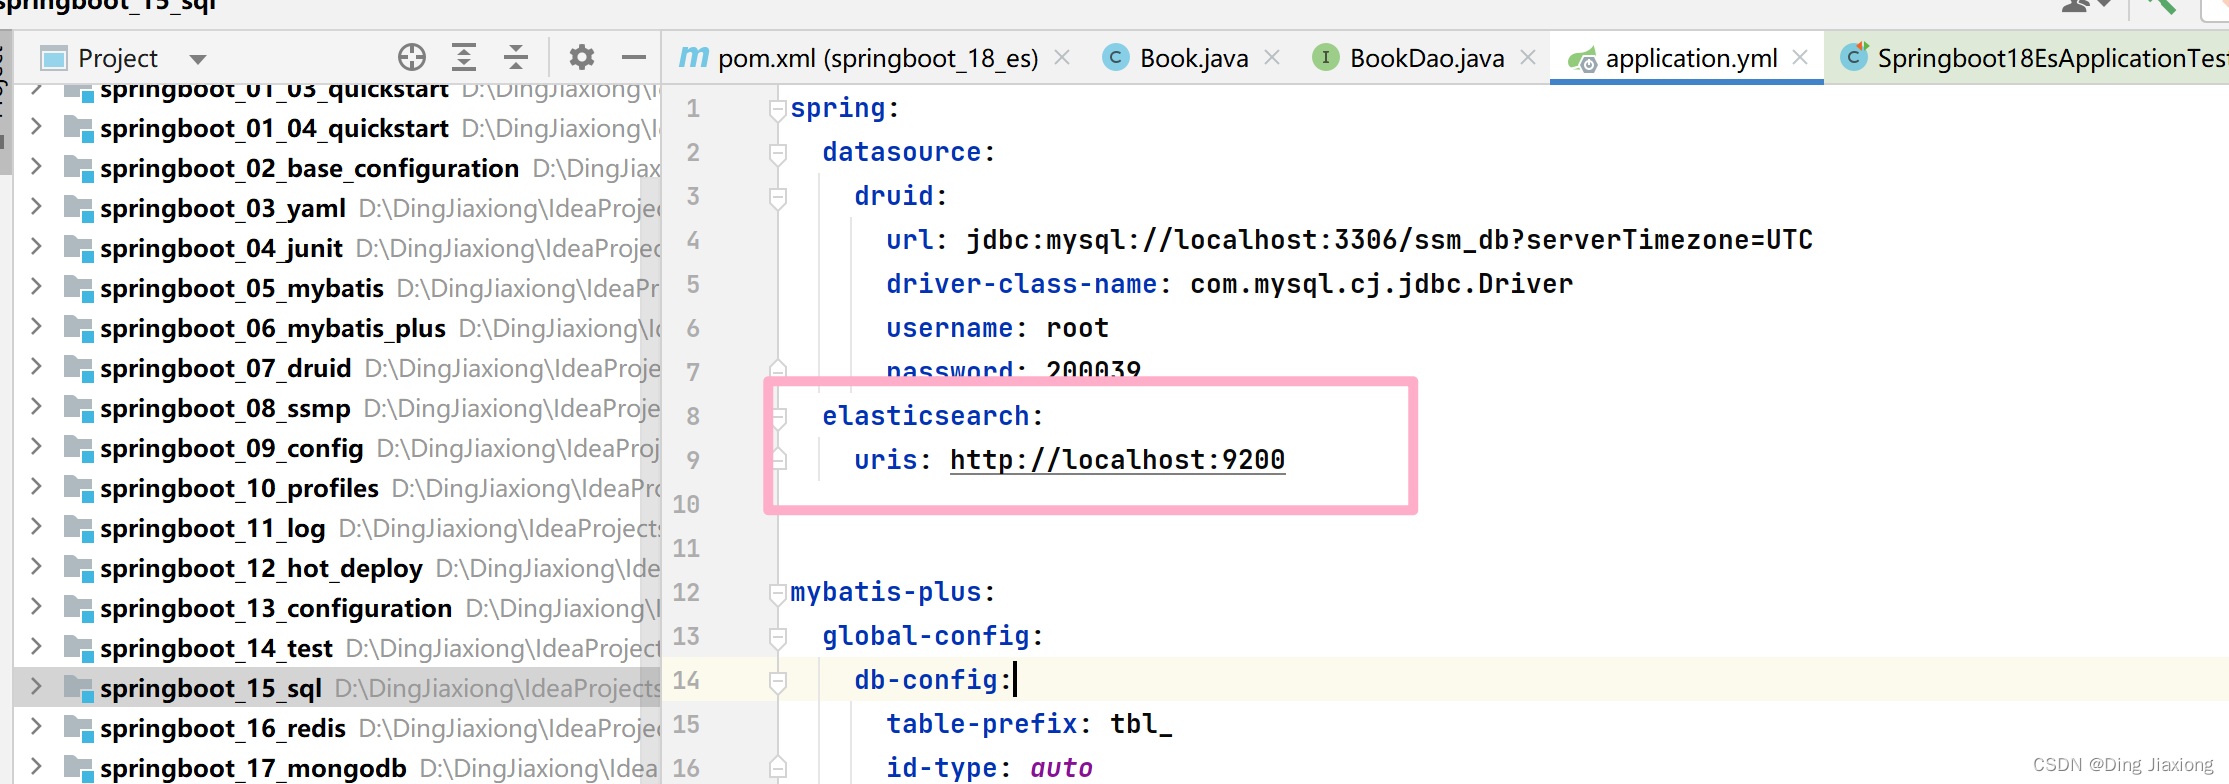Click com.mysql.cj.jdbc.Driver value
This screenshot has height=784, width=2229.
click(x=1381, y=284)
